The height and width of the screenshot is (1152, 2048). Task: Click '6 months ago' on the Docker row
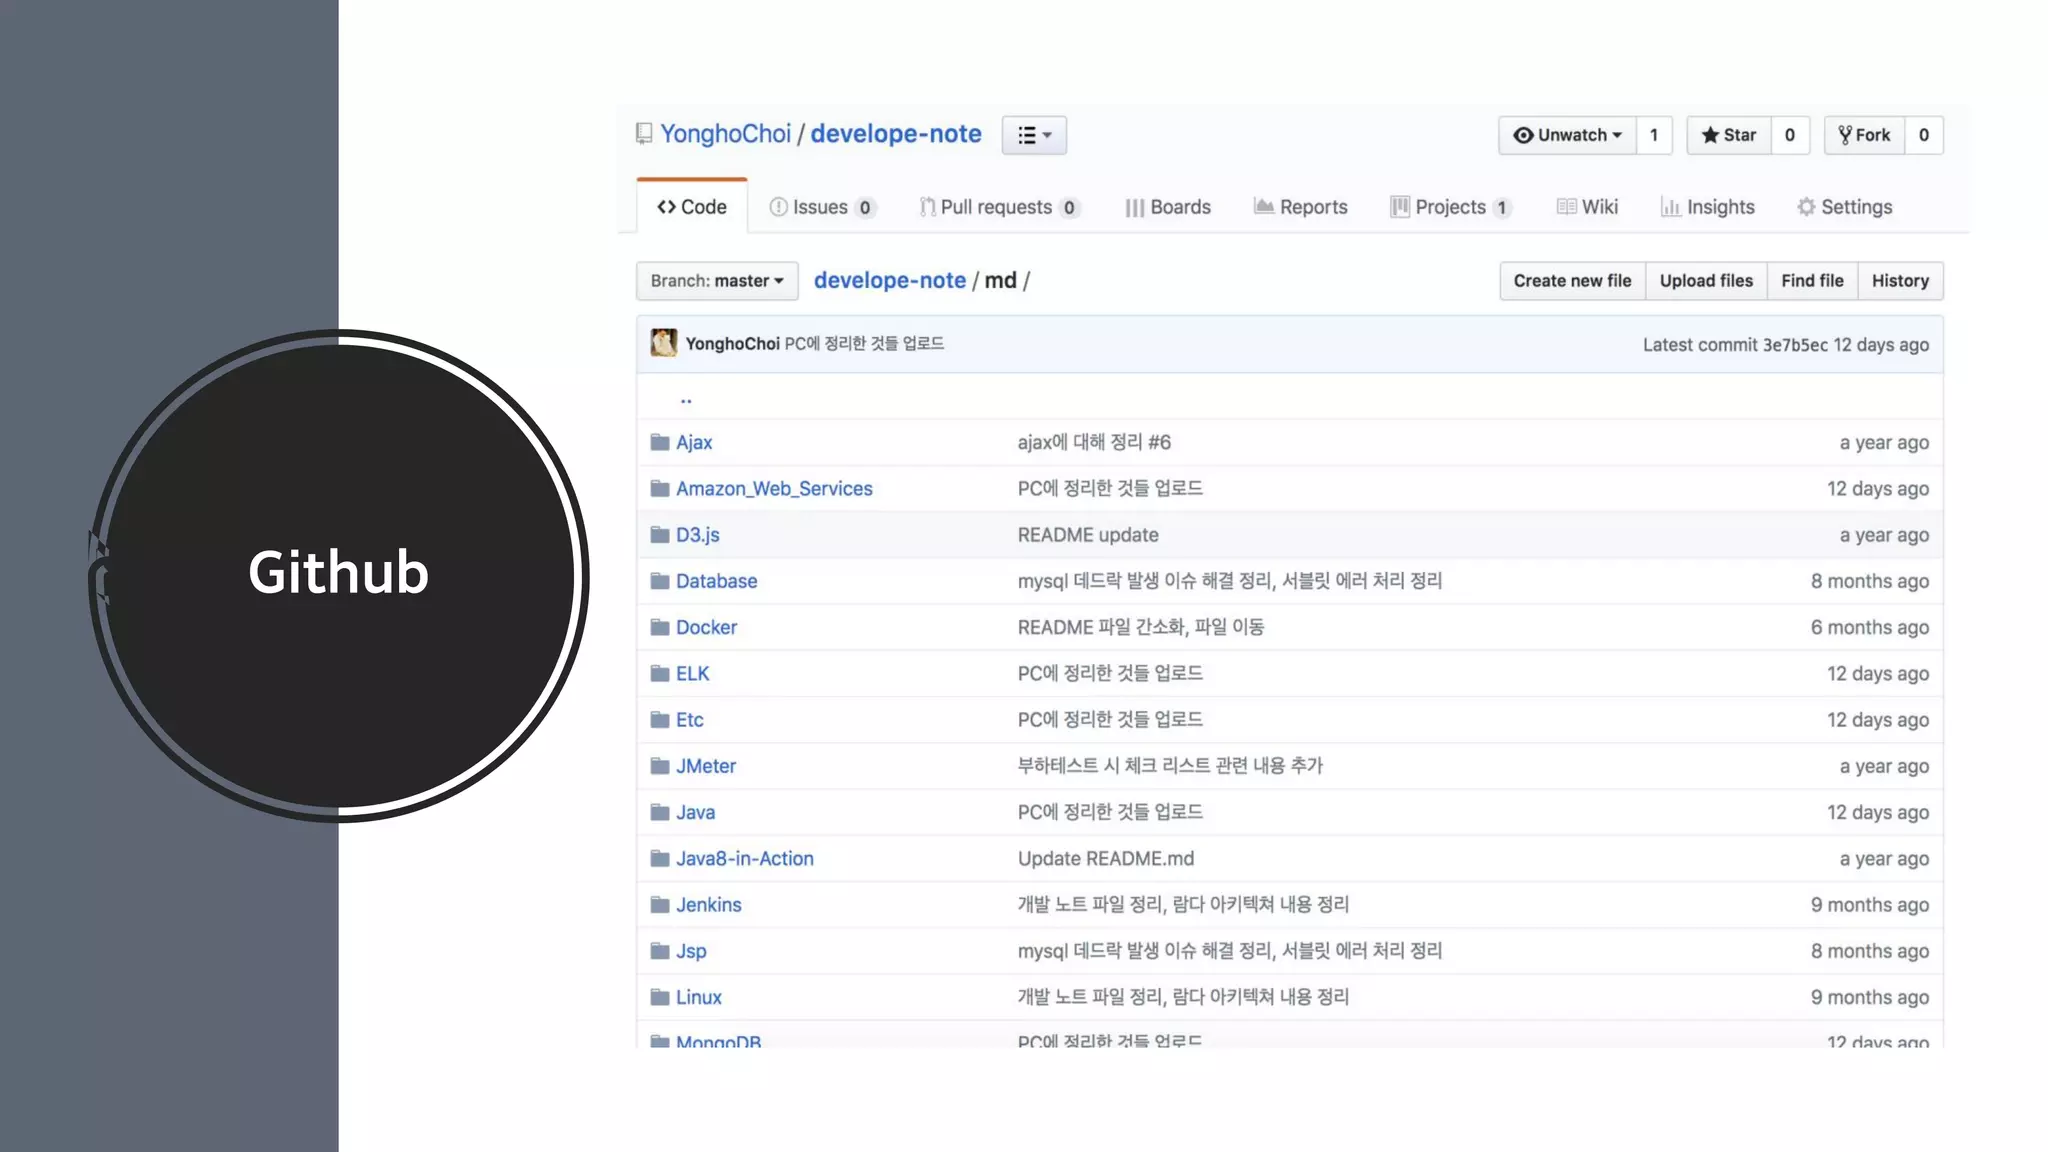[1870, 627]
